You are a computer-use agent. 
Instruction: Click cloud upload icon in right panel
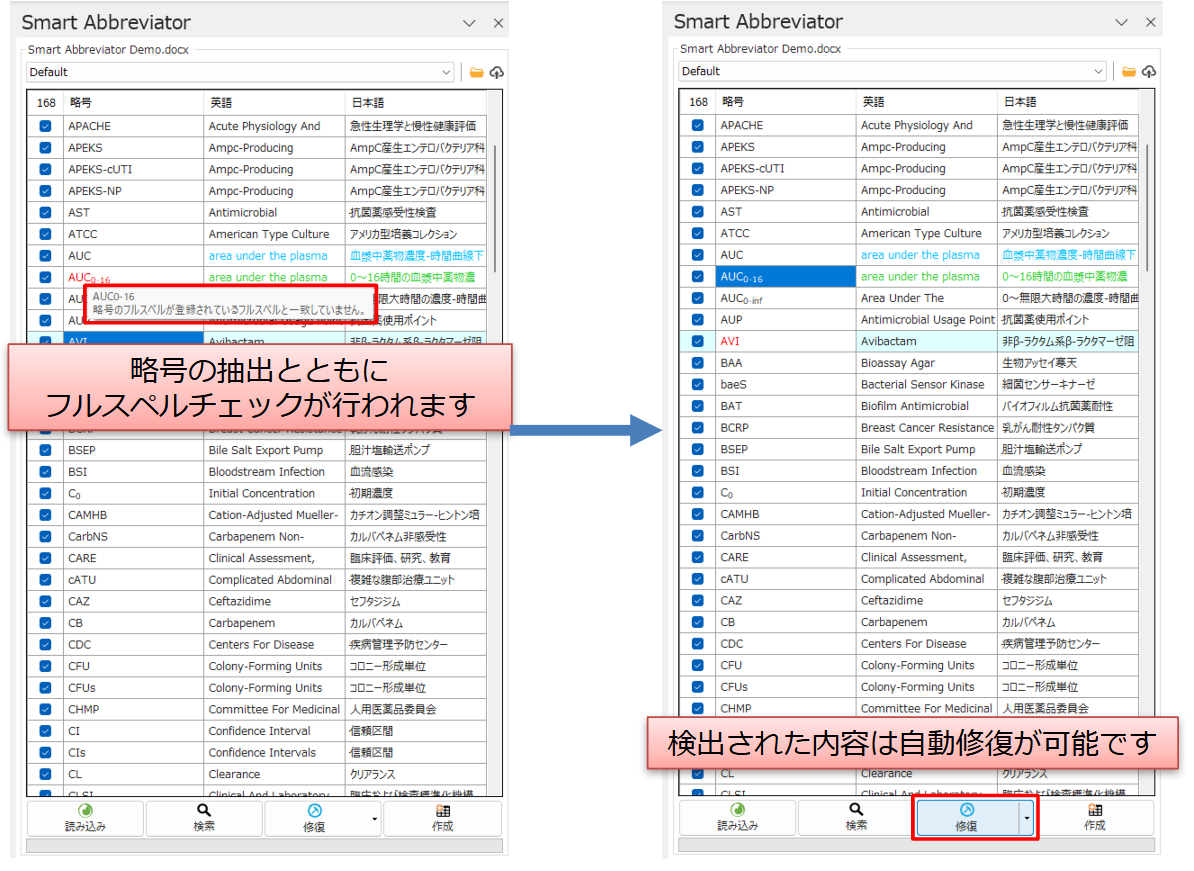click(1148, 71)
